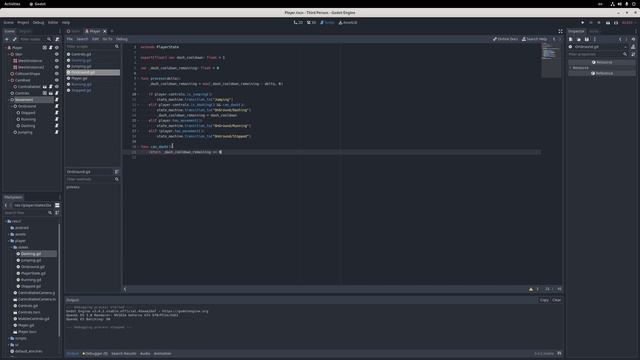Switch to the Search Results bottom tab
The image size is (640, 360).
pyautogui.click(x=124, y=353)
